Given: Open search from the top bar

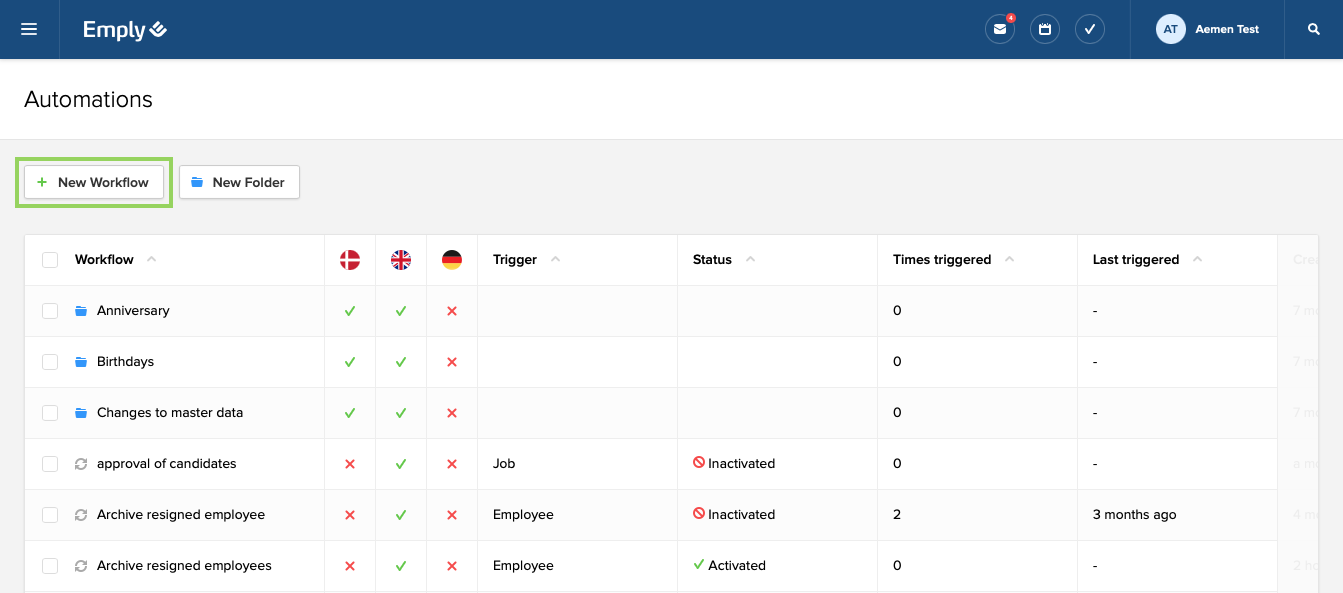Looking at the screenshot, I should point(1313,29).
